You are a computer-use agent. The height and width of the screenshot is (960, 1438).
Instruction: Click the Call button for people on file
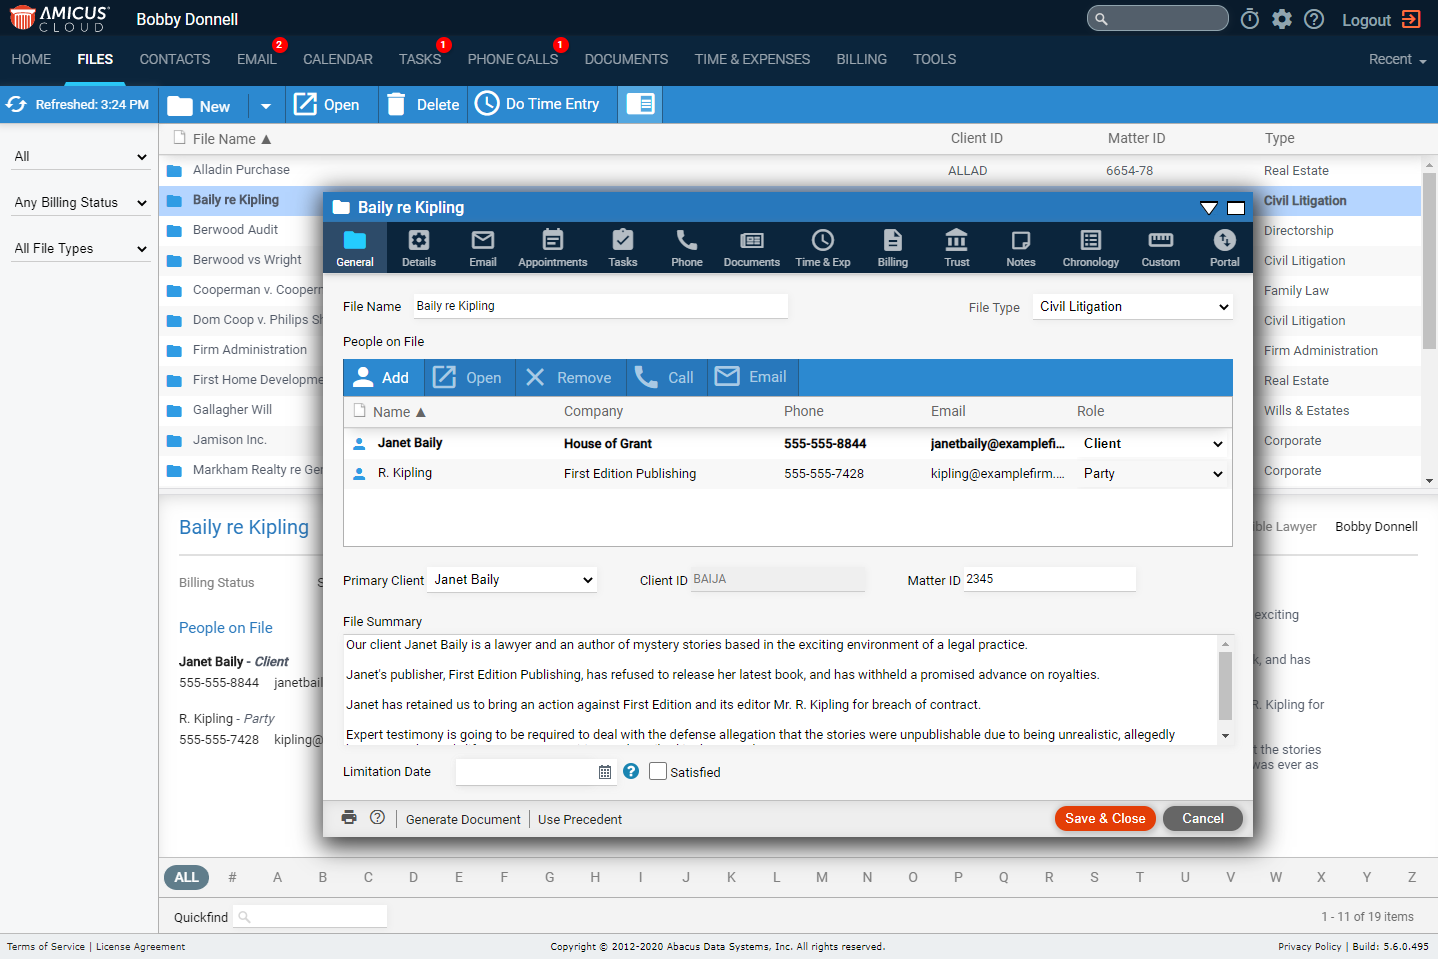pyautogui.click(x=666, y=377)
